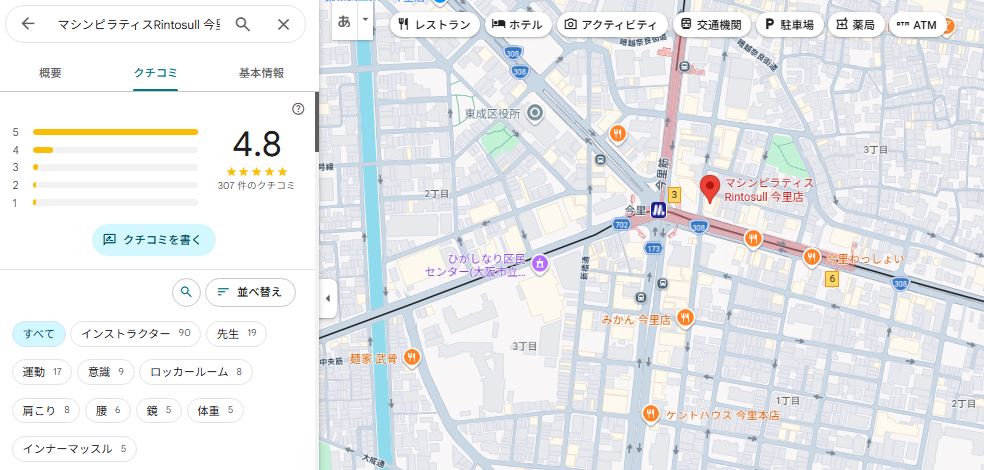Open the input language あ dropdown arrow
984x470 pixels.
tap(366, 20)
